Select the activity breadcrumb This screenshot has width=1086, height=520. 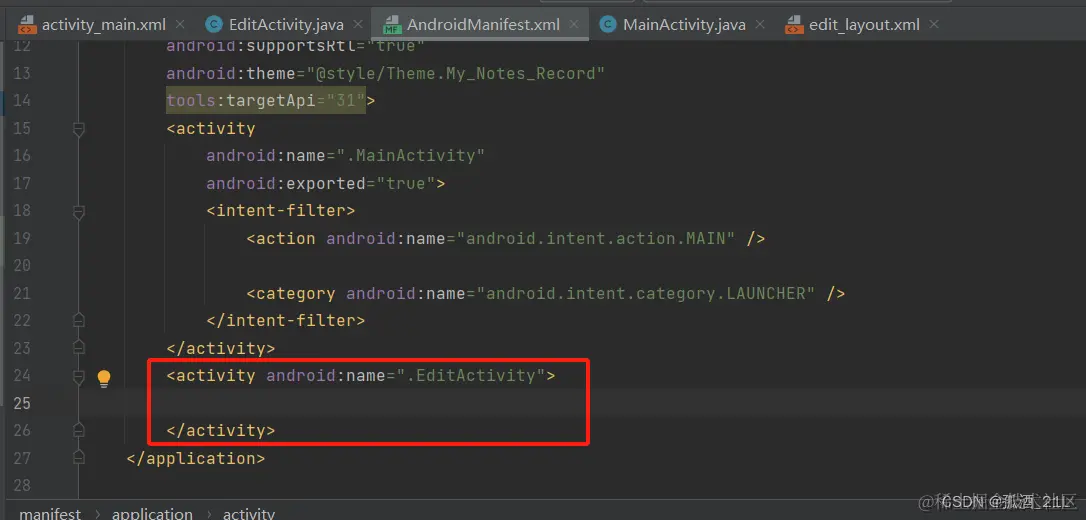tap(249, 514)
